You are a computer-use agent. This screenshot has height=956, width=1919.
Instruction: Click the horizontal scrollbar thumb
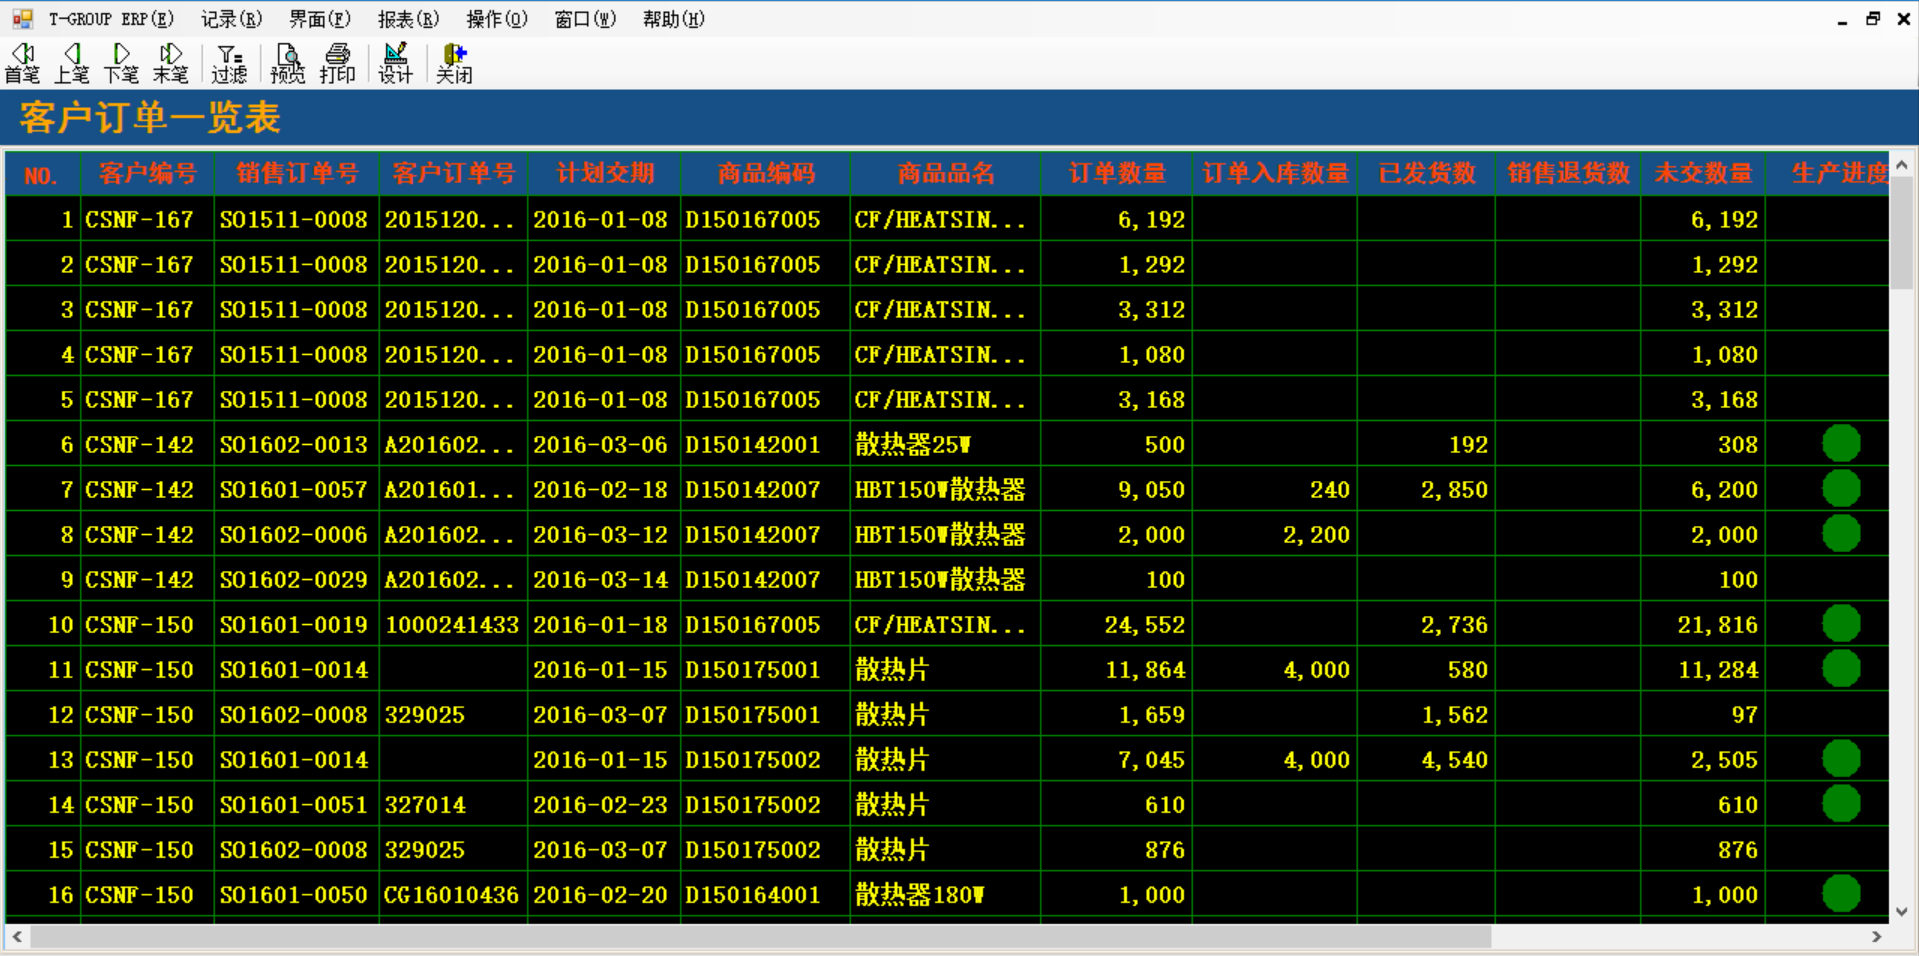(760, 937)
